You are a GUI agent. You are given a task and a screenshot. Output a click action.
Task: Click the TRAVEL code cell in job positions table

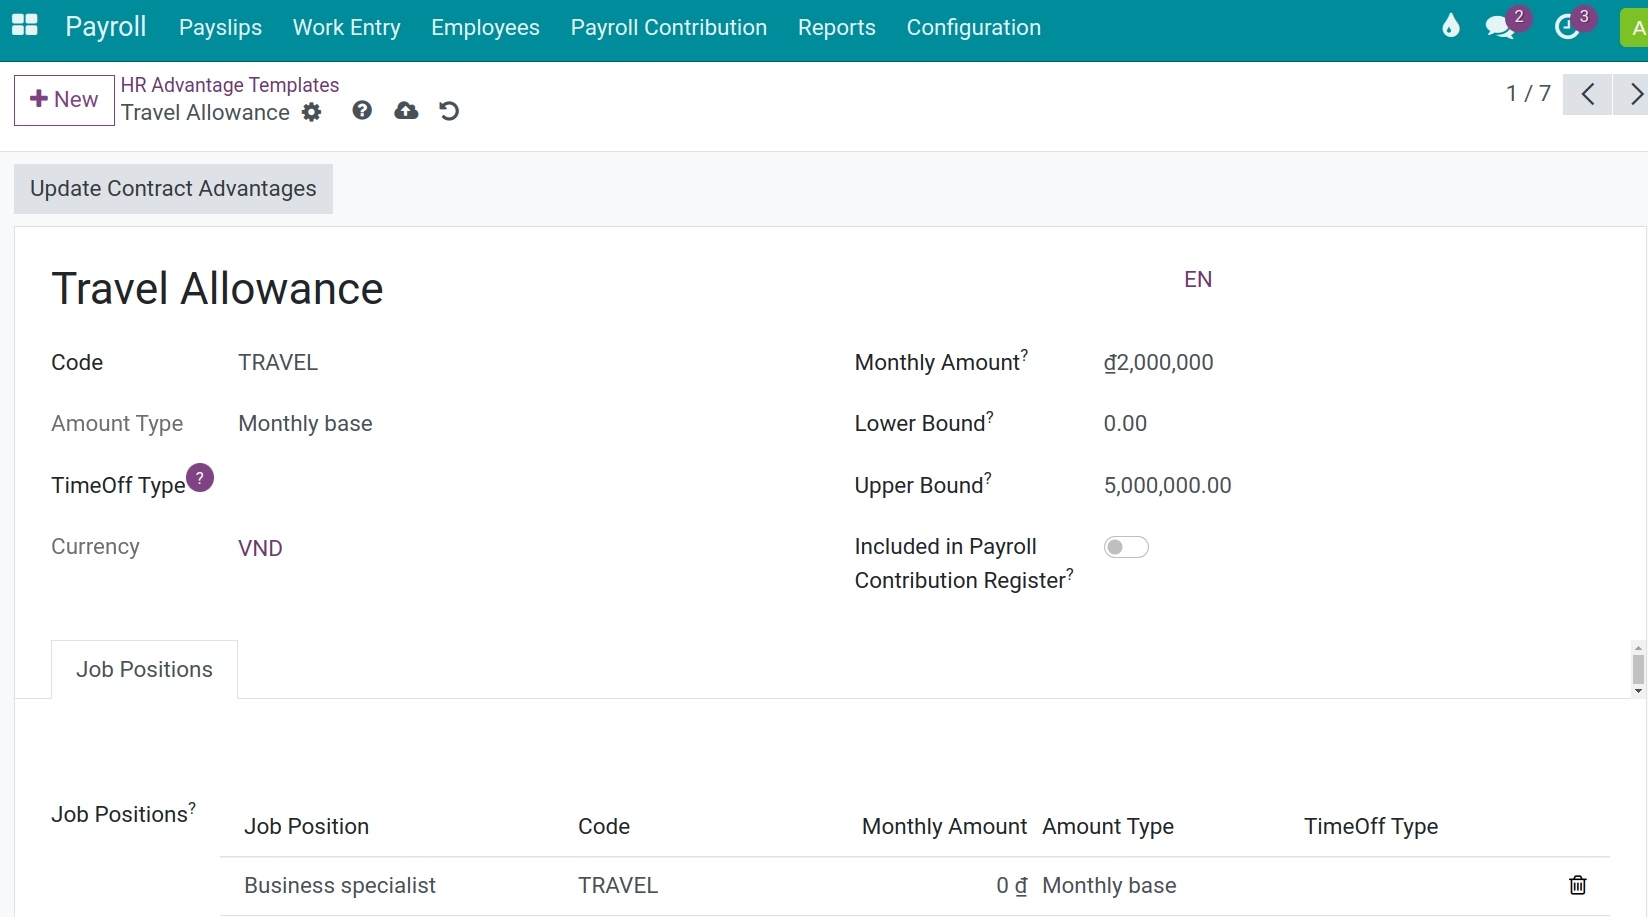(618, 886)
